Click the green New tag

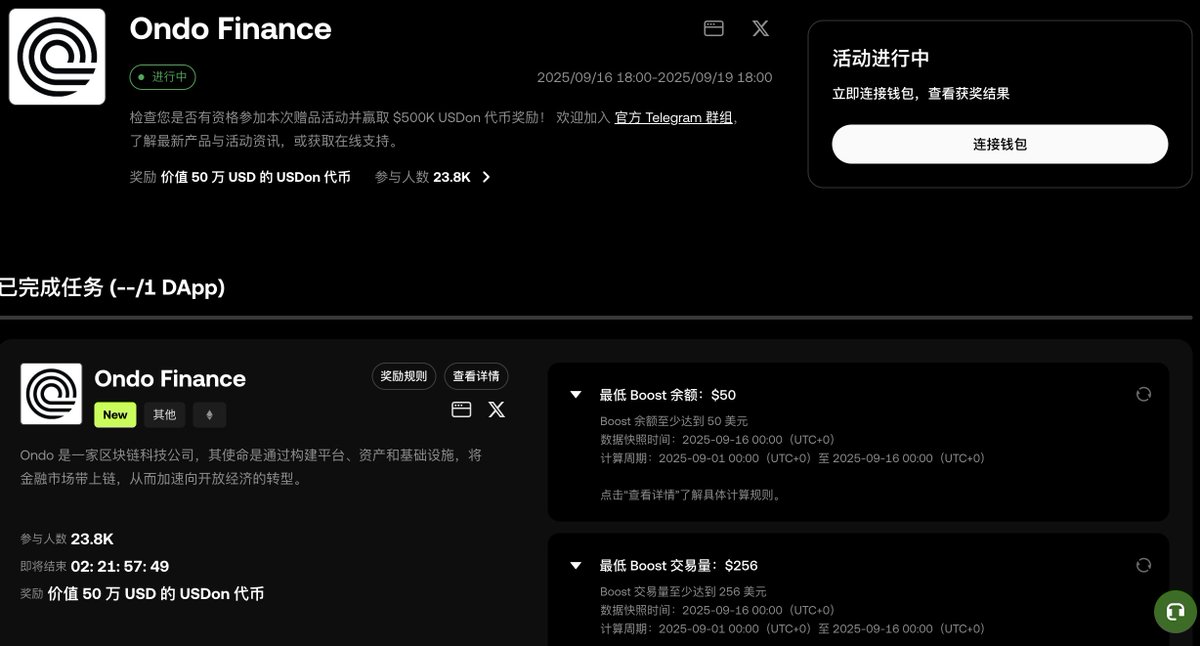coord(115,414)
